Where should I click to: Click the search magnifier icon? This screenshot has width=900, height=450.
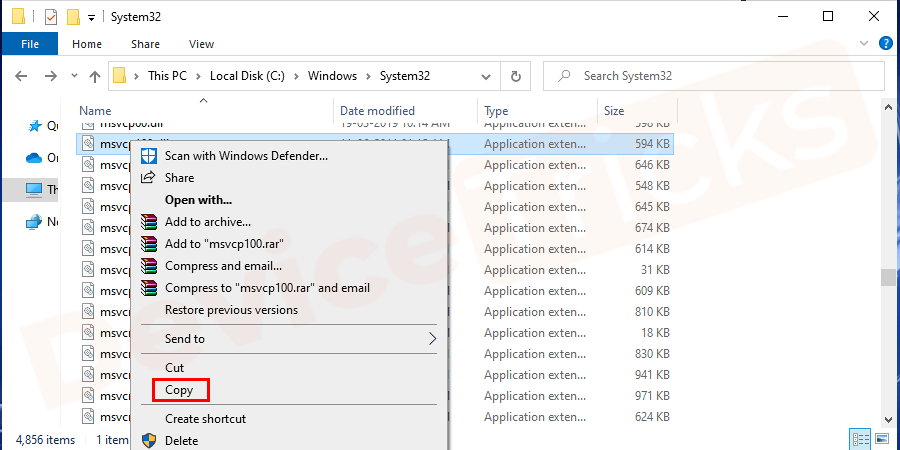pos(564,76)
